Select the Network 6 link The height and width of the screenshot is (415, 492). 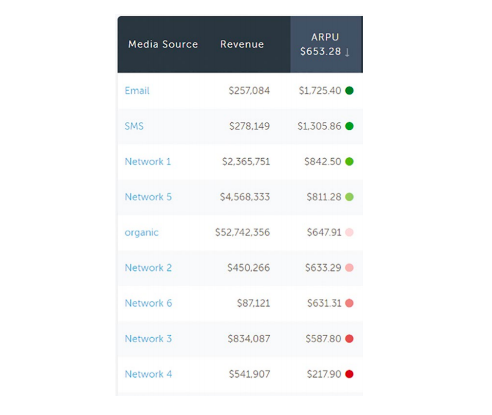[x=148, y=303]
